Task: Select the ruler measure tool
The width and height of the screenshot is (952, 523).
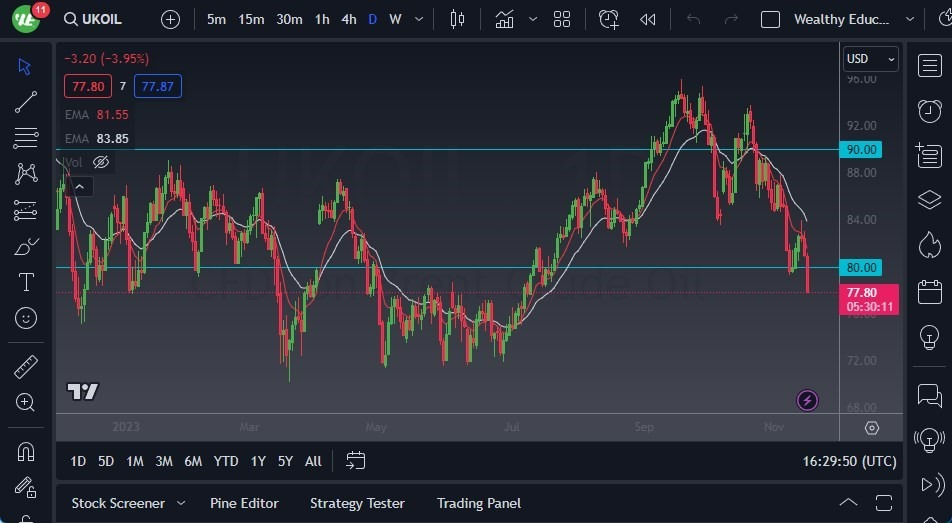Action: (26, 367)
